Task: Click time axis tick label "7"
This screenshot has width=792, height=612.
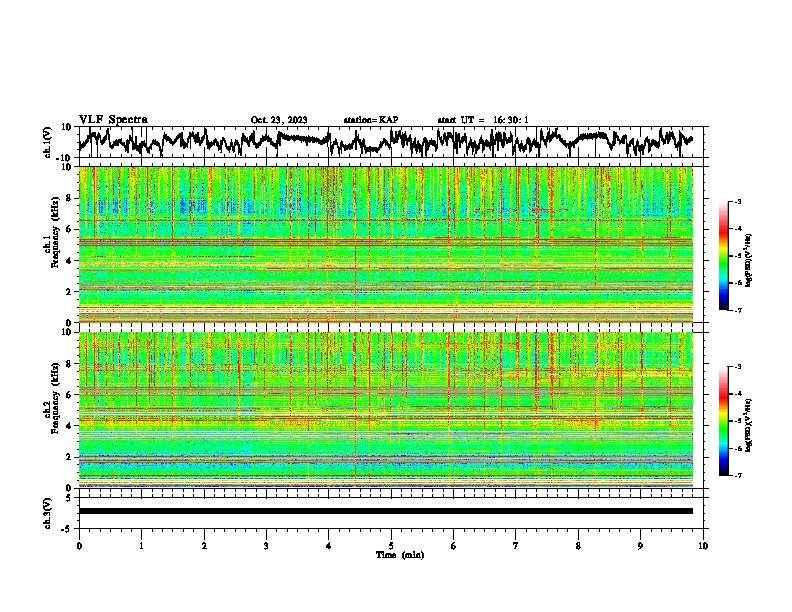Action: click(x=516, y=546)
